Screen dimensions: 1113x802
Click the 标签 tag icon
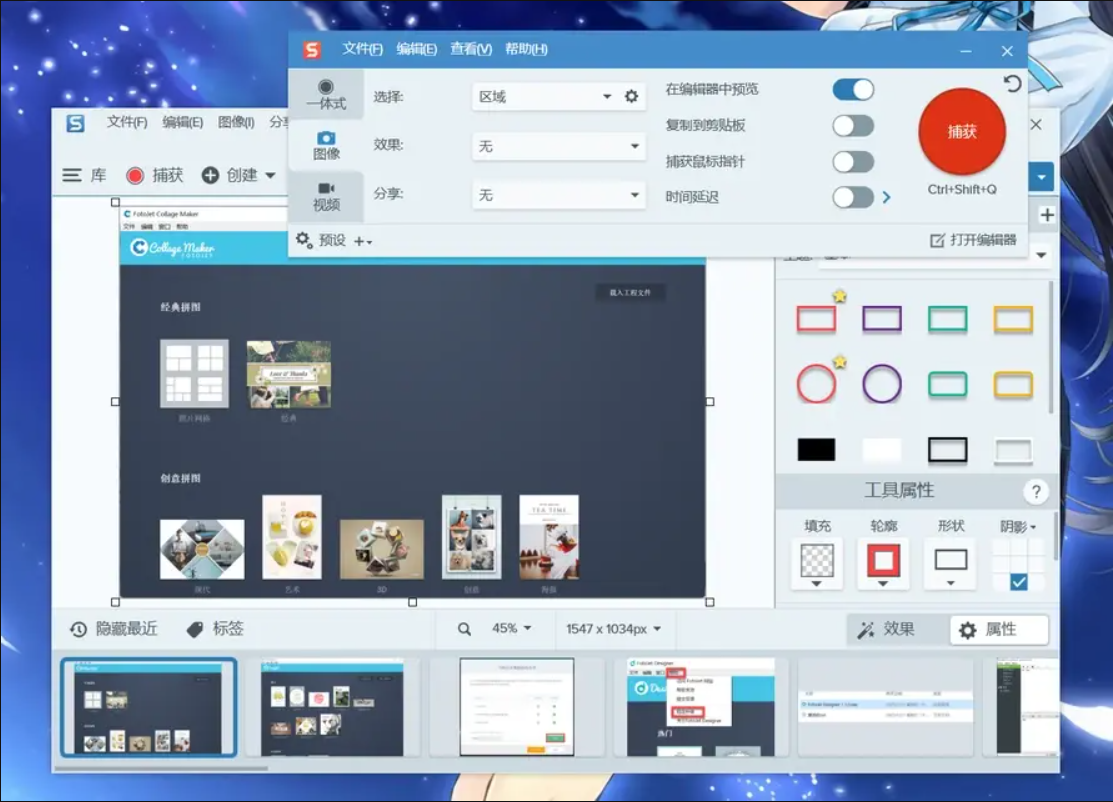coord(196,629)
